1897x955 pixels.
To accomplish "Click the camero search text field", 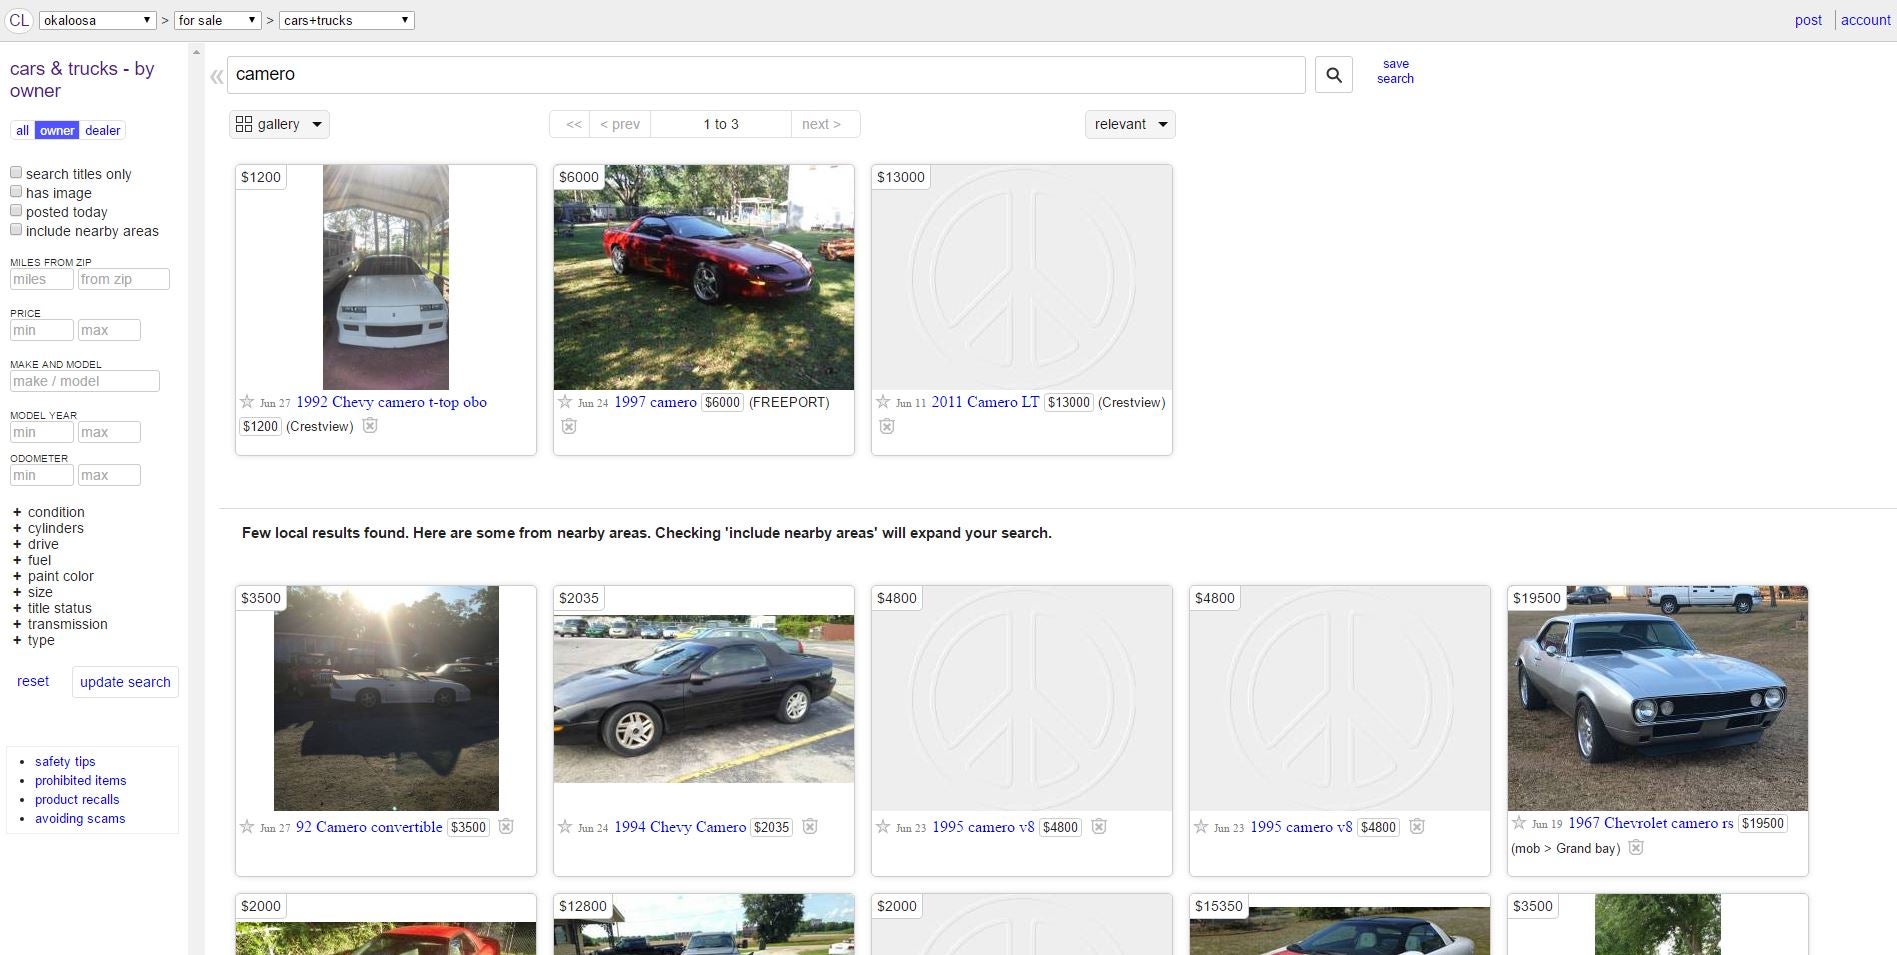I will pyautogui.click(x=766, y=75).
